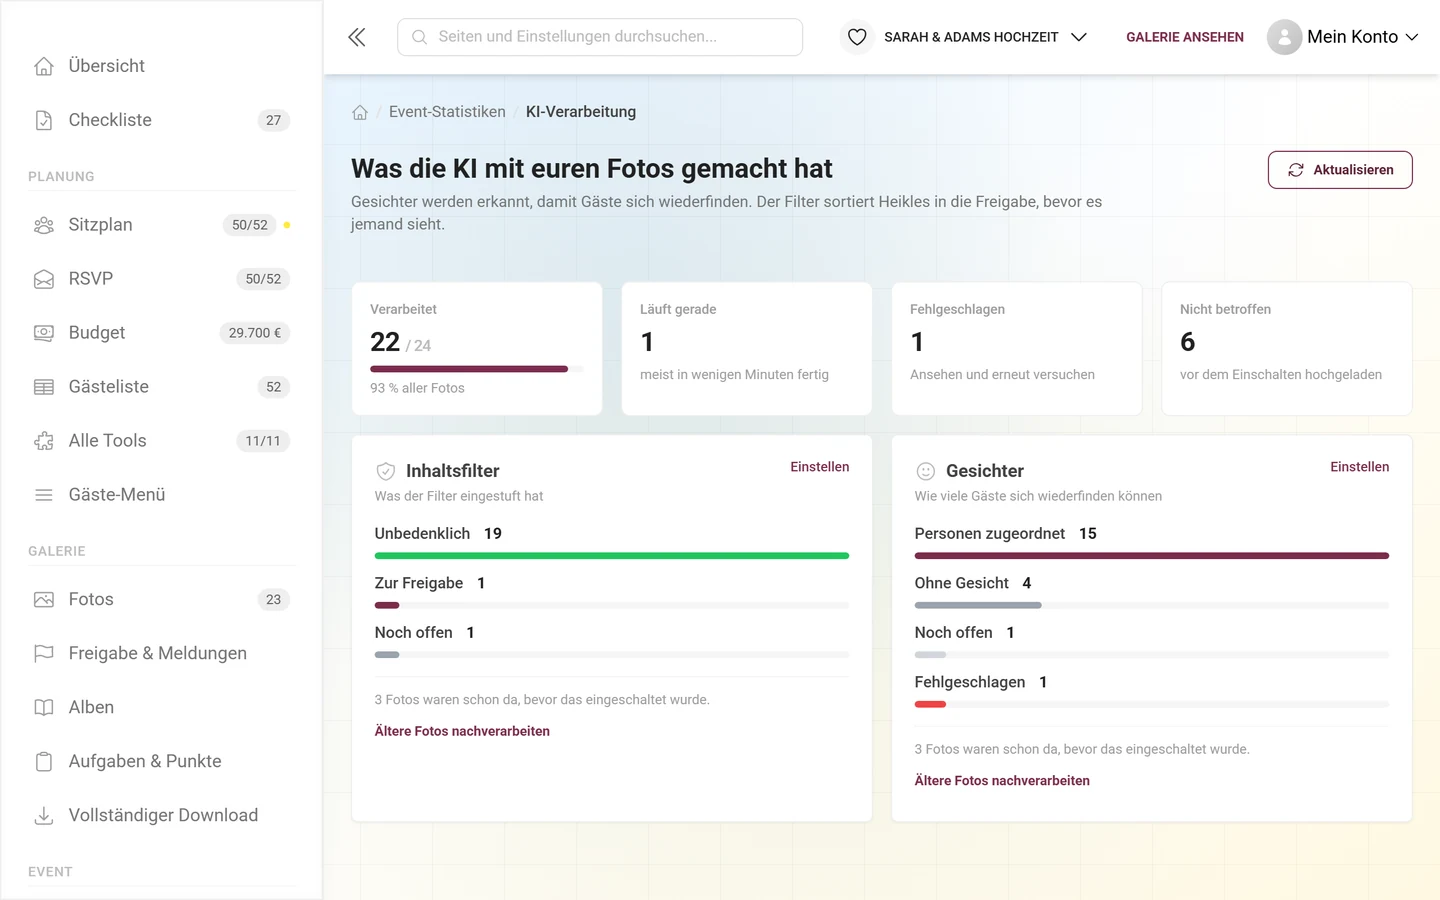Focus the Seiten und Einstellungen search field
This screenshot has height=900, width=1440.
point(600,37)
